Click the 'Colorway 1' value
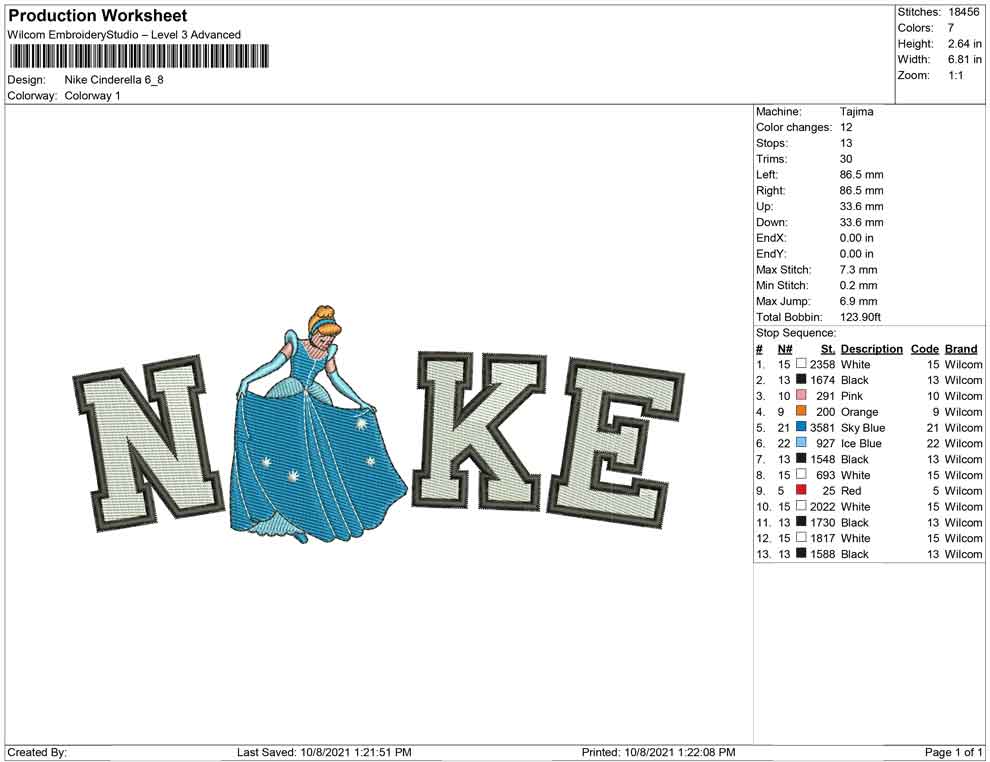This screenshot has height=762, width=990. (x=92, y=96)
